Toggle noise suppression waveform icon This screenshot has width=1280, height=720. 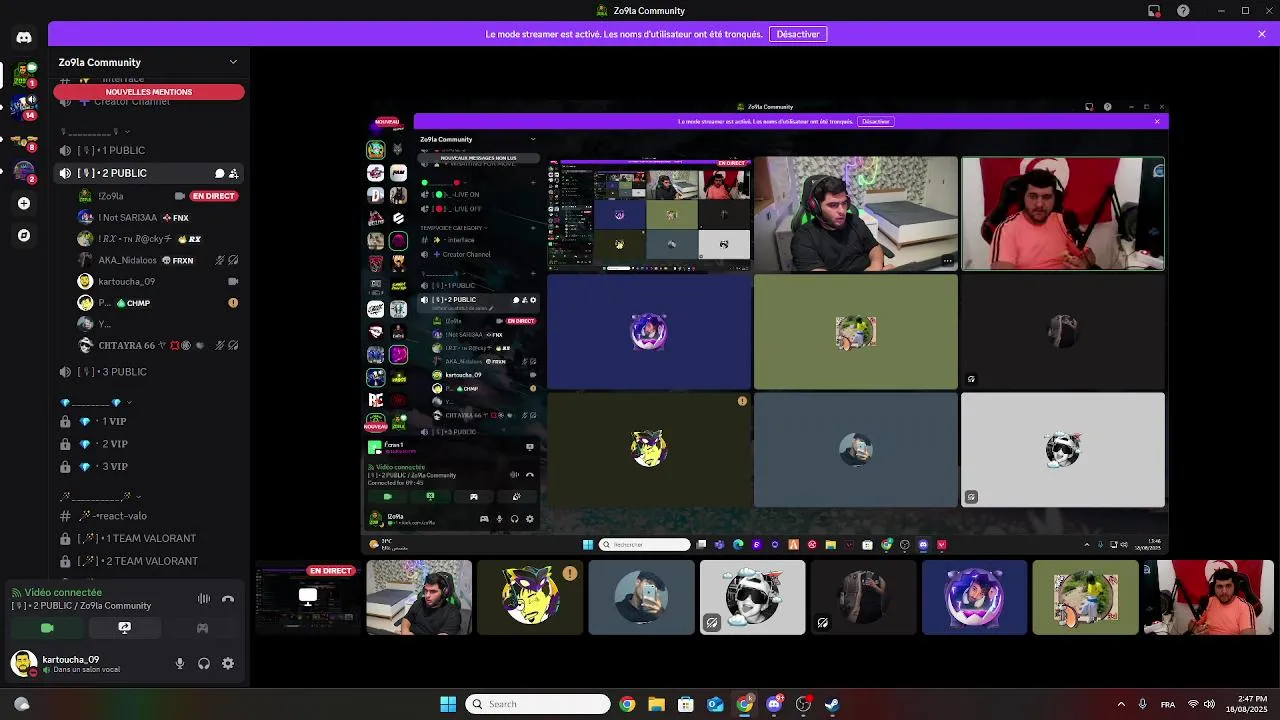[x=204, y=599]
